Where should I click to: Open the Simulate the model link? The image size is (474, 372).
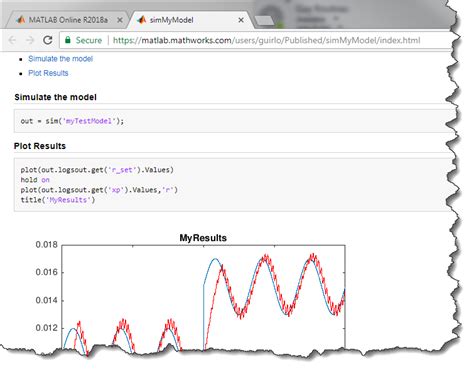60,59
